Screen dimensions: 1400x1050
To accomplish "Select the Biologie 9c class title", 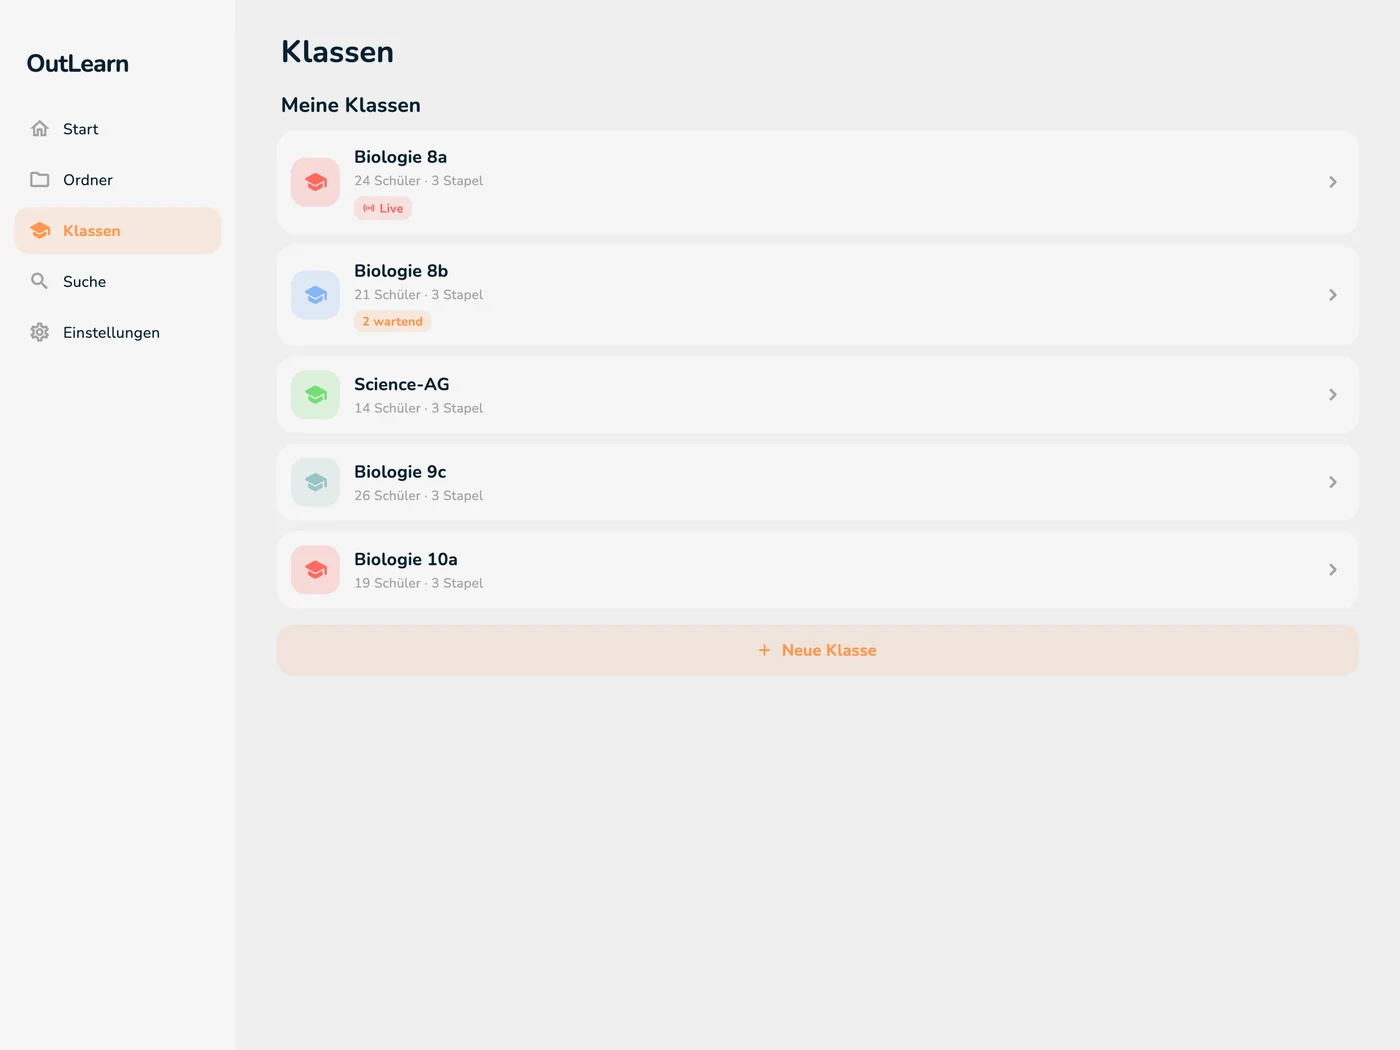I will pos(400,472).
